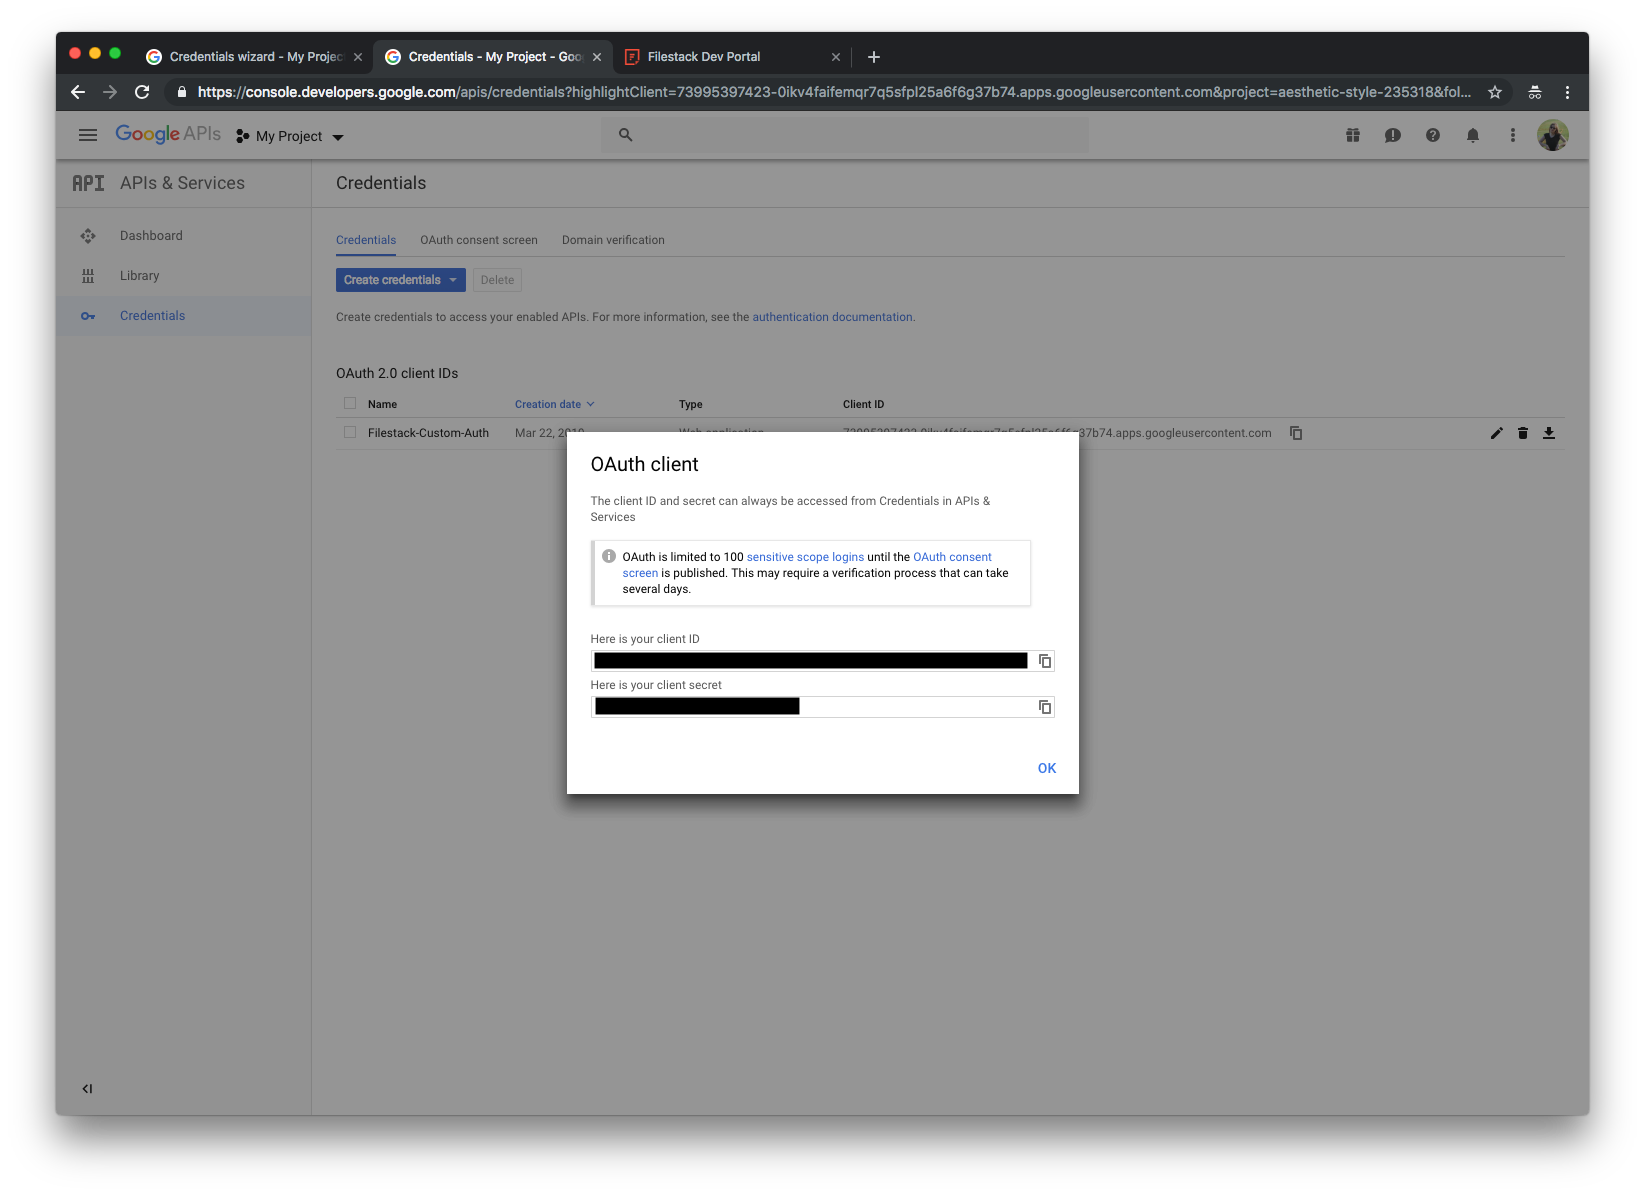
Task: Close the active Credentials - My Project tab
Action: point(597,57)
